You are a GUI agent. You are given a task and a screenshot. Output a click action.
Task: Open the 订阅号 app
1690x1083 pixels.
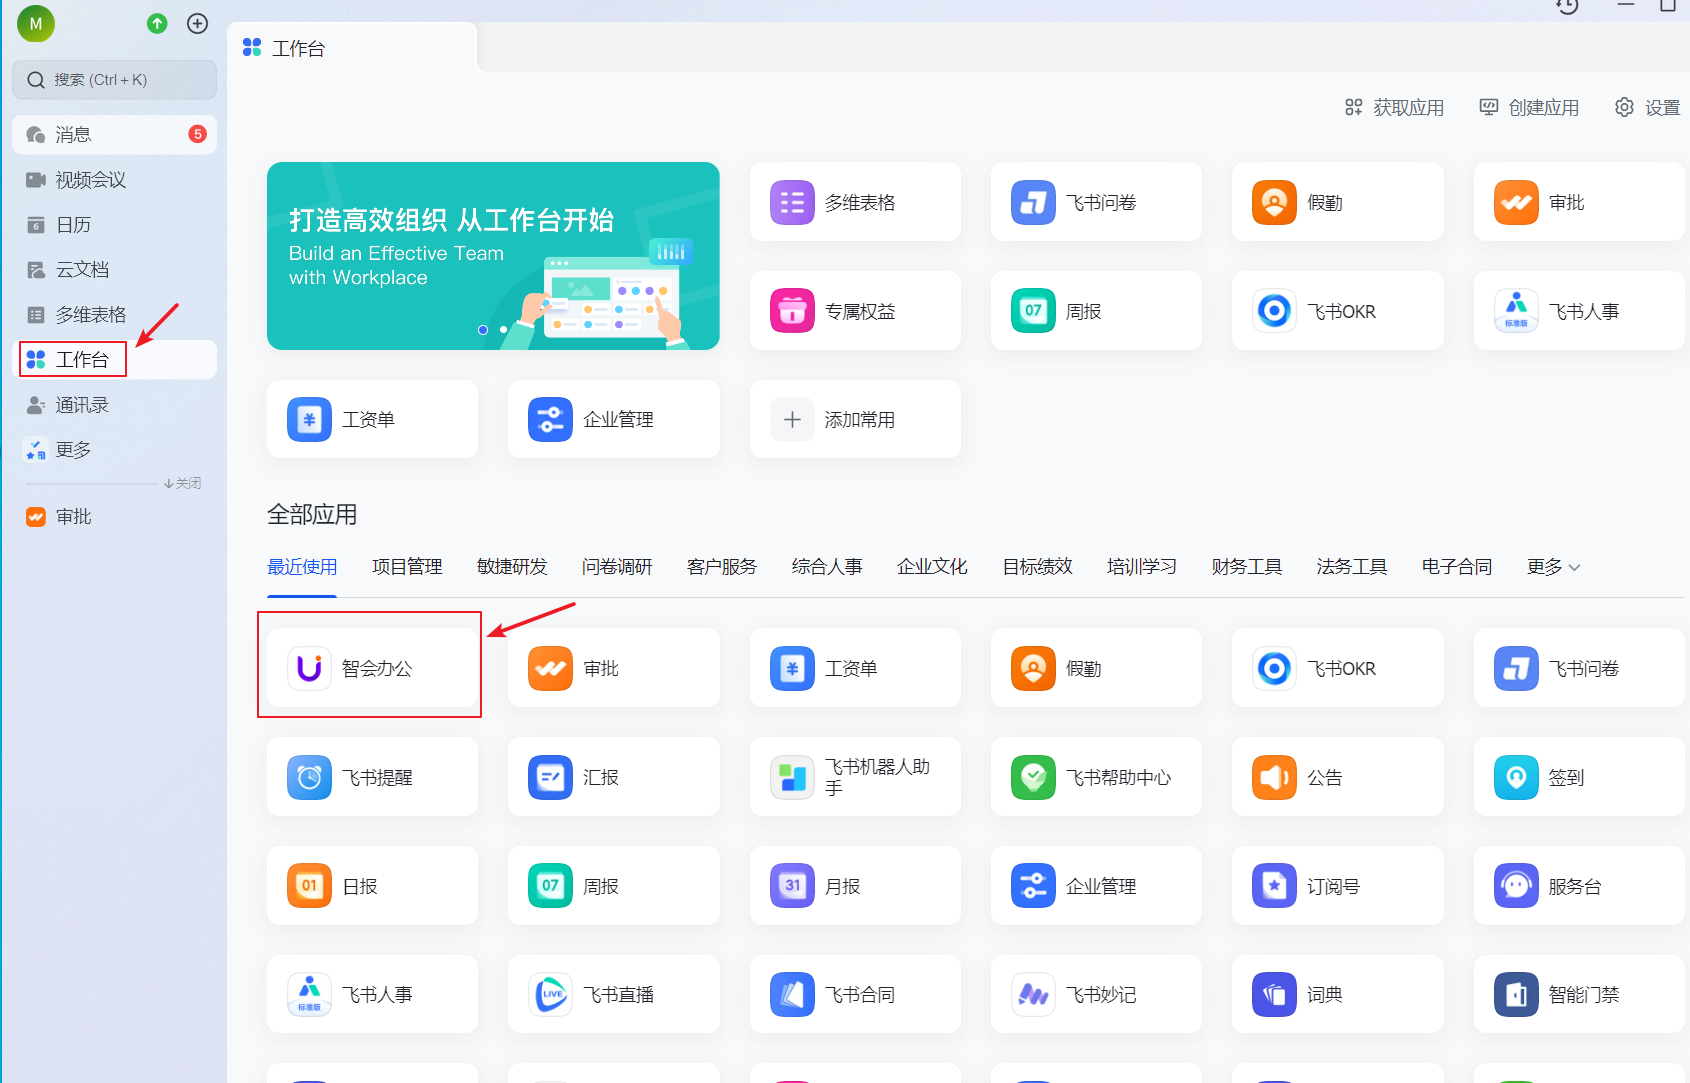click(x=1337, y=886)
